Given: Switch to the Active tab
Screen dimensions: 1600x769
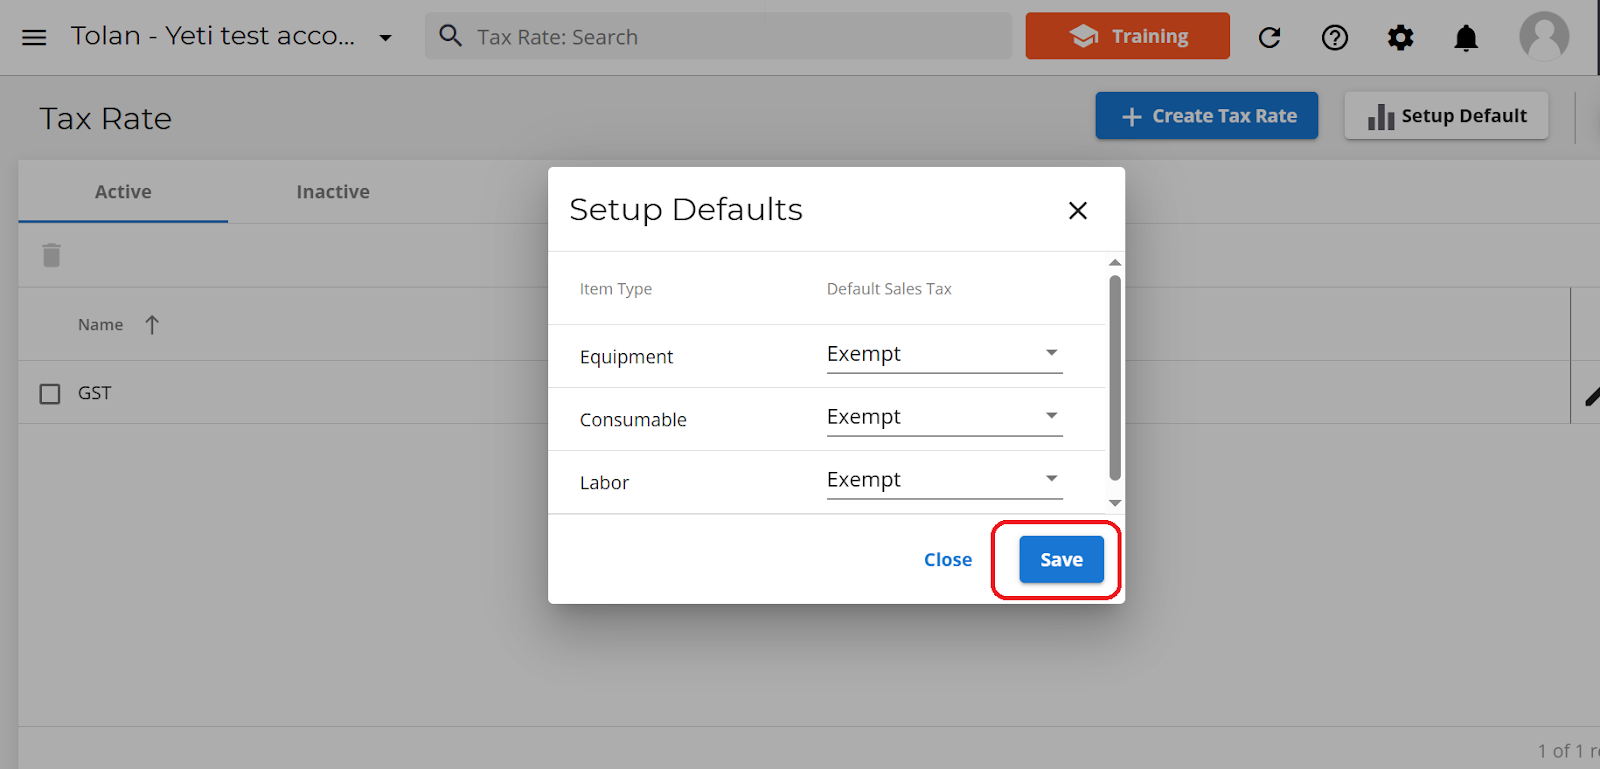Looking at the screenshot, I should click(123, 192).
